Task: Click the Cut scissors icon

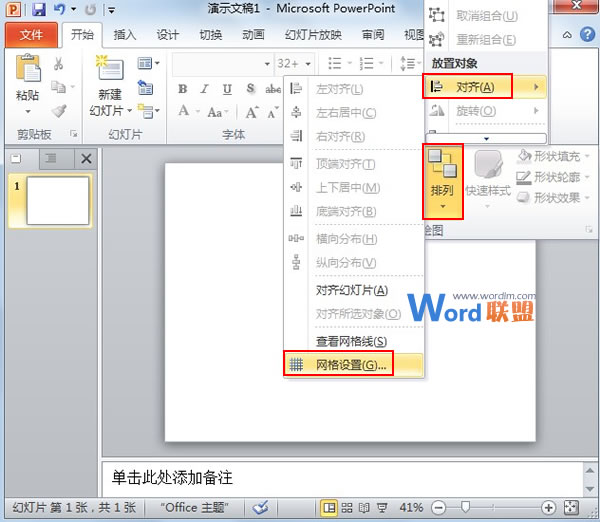Action: (x=59, y=64)
